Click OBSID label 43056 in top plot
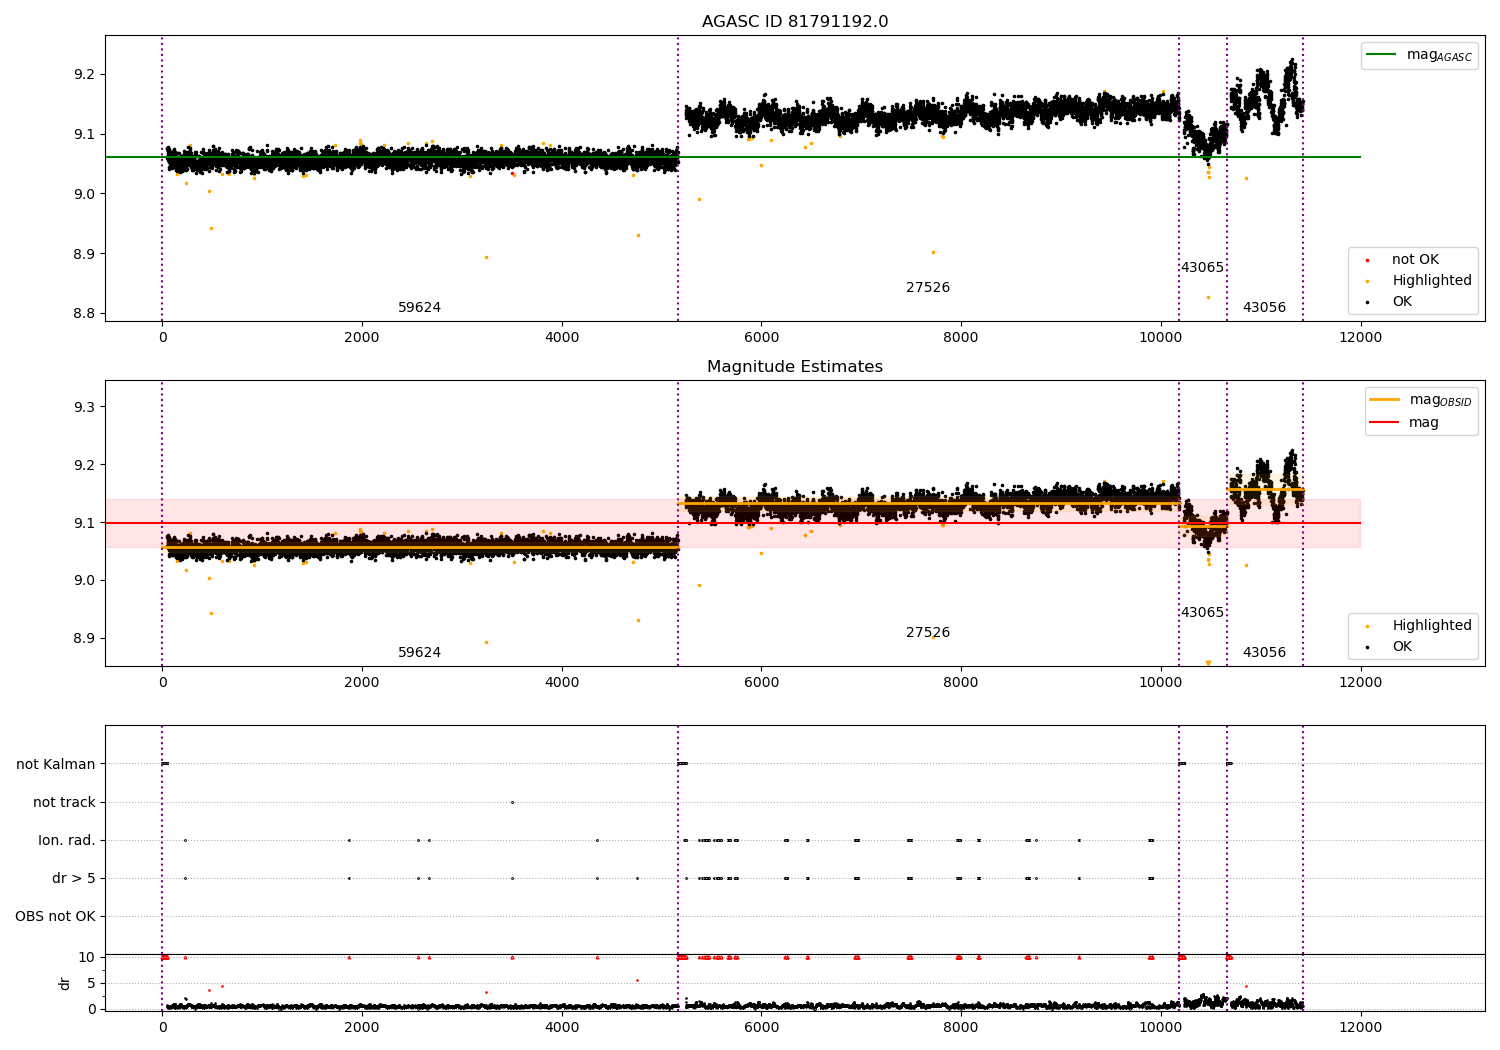This screenshot has width=1500, height=1050. [1264, 308]
